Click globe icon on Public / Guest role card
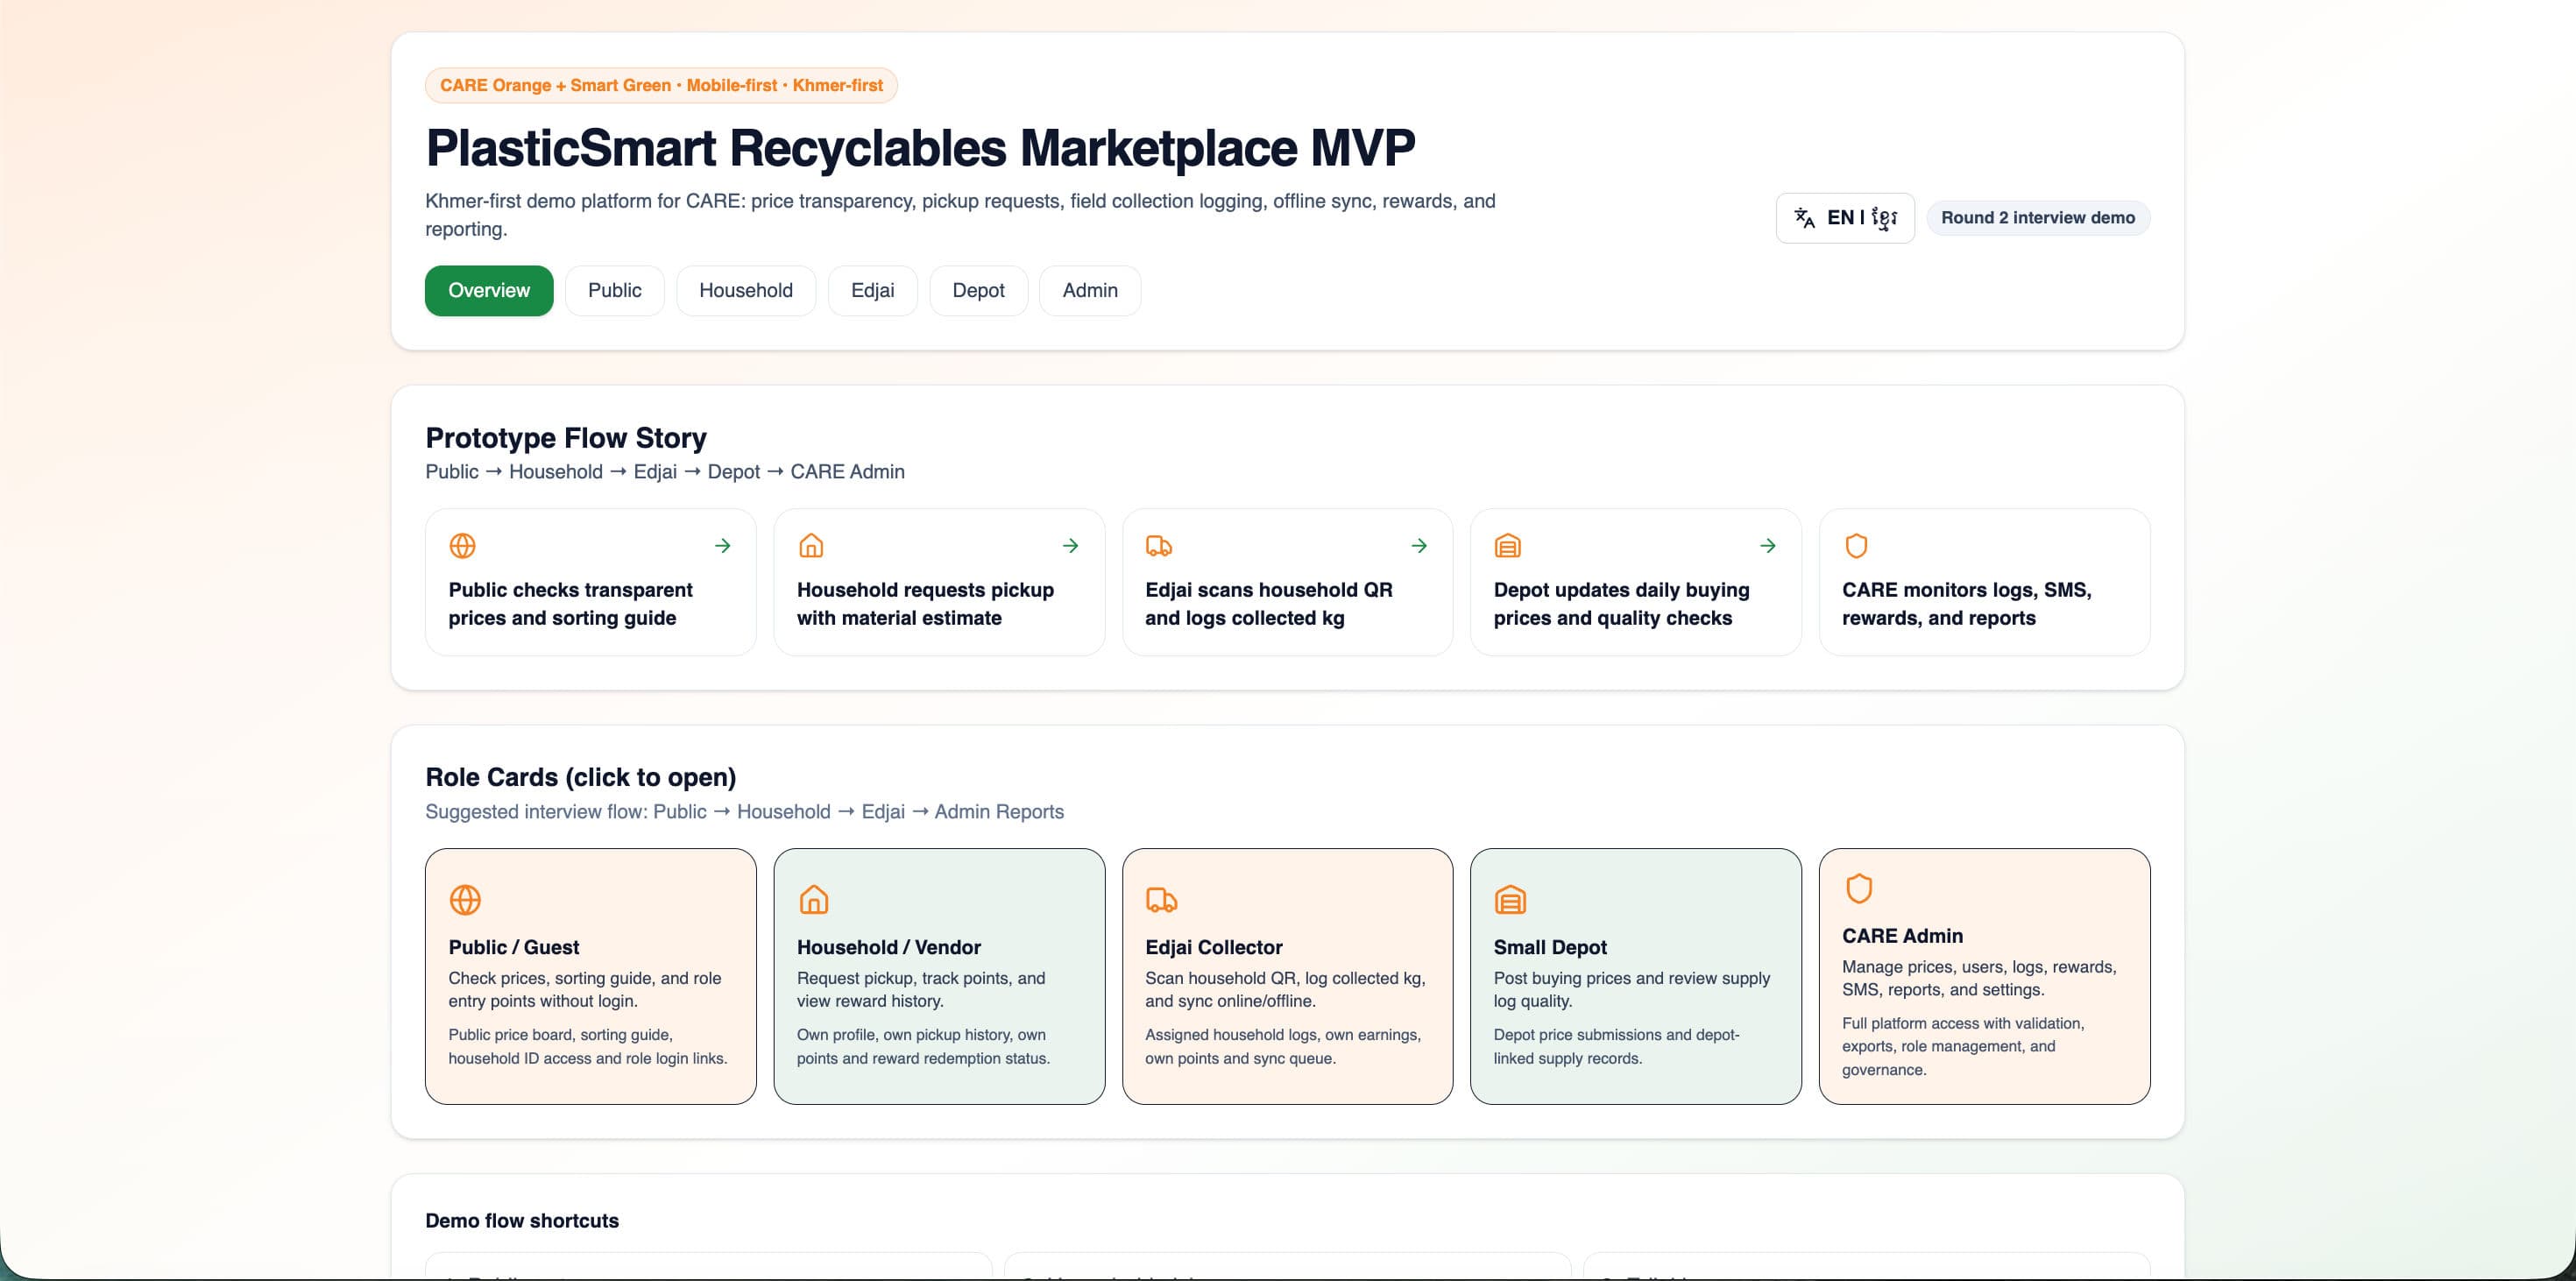Viewport: 2576px width, 1281px height. pos(465,899)
